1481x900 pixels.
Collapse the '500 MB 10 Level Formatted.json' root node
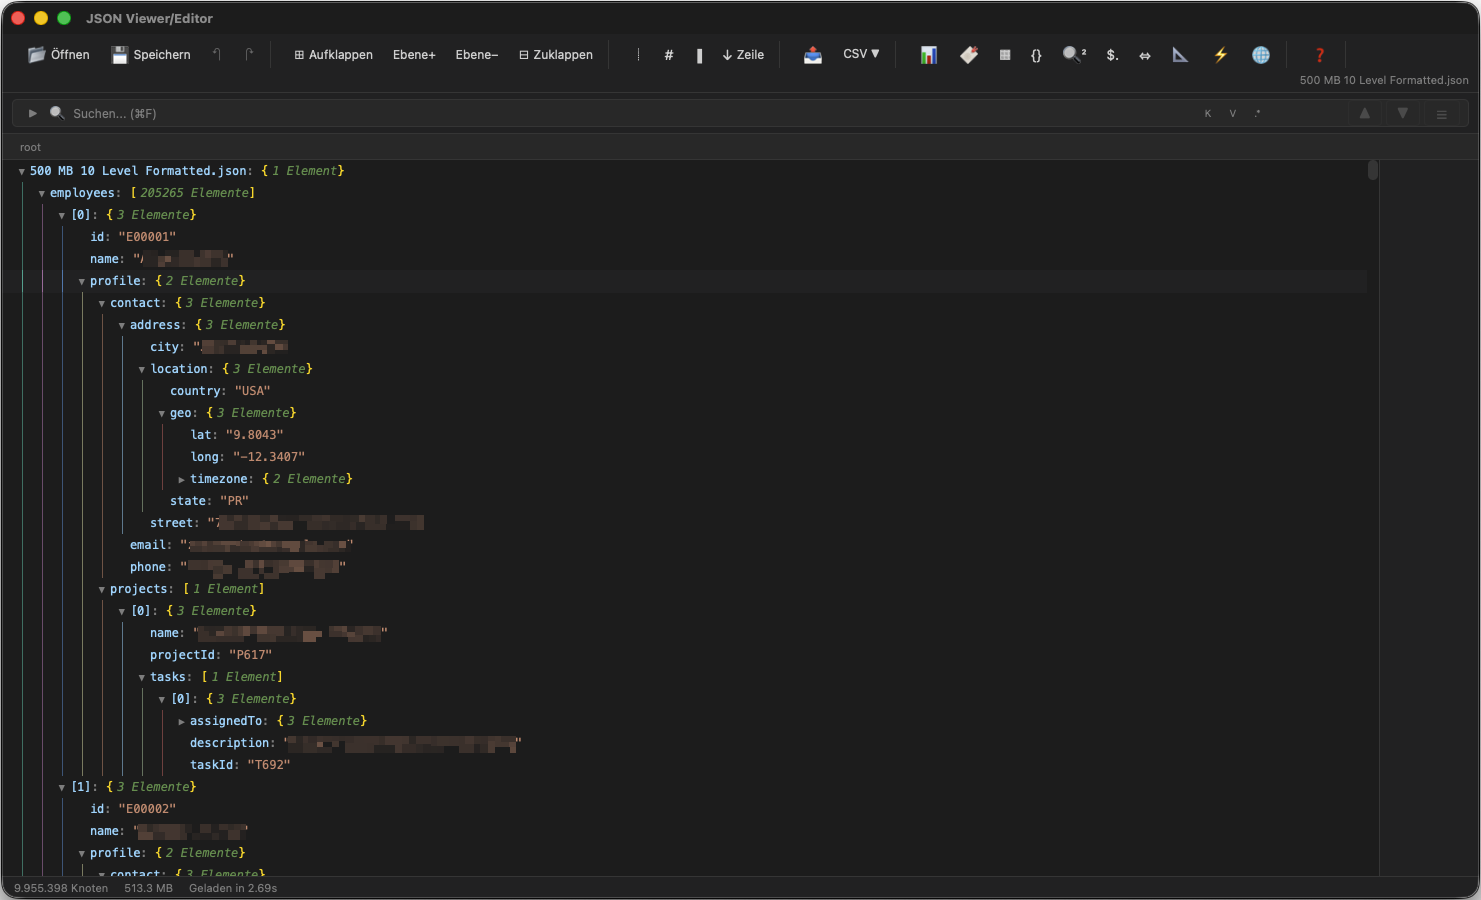pyautogui.click(x=22, y=172)
